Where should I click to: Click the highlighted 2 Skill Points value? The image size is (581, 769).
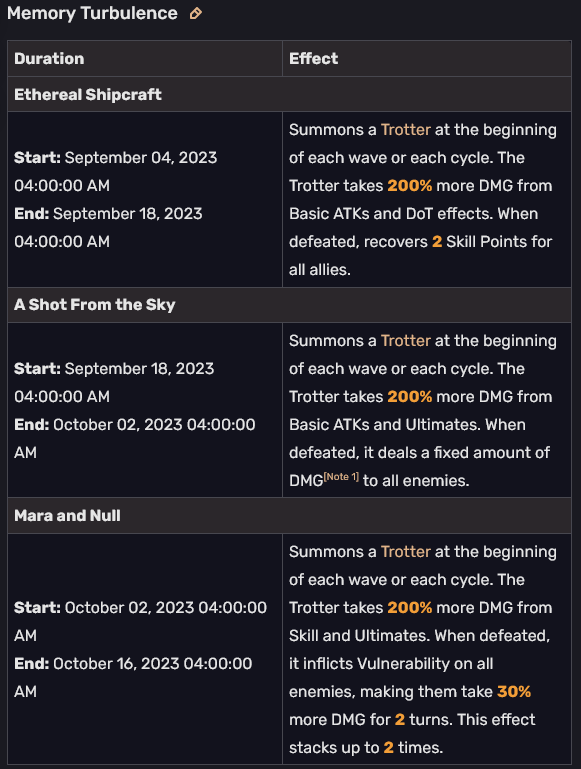(437, 242)
